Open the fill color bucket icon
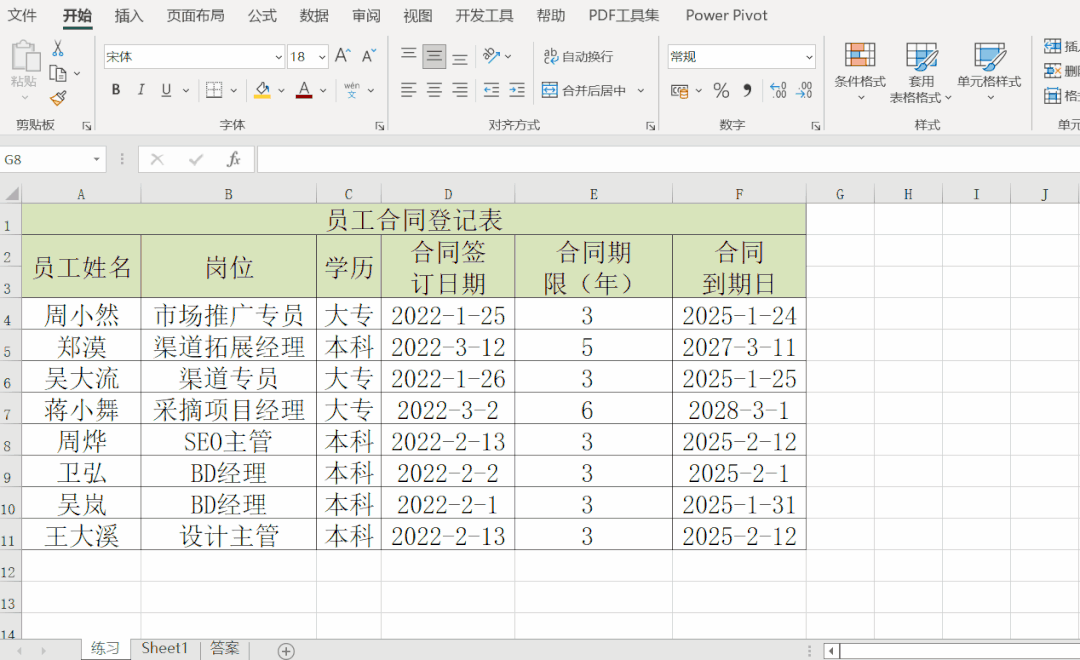 tap(262, 90)
